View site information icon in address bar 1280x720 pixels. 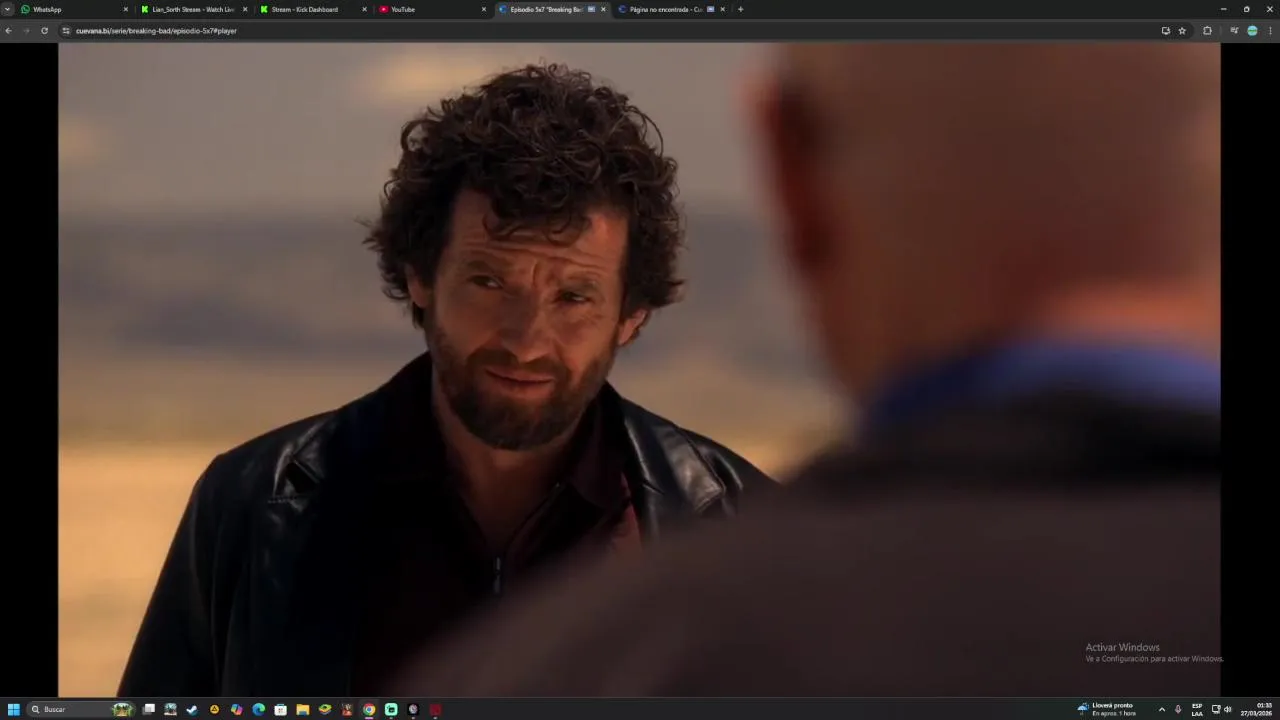tap(66, 31)
